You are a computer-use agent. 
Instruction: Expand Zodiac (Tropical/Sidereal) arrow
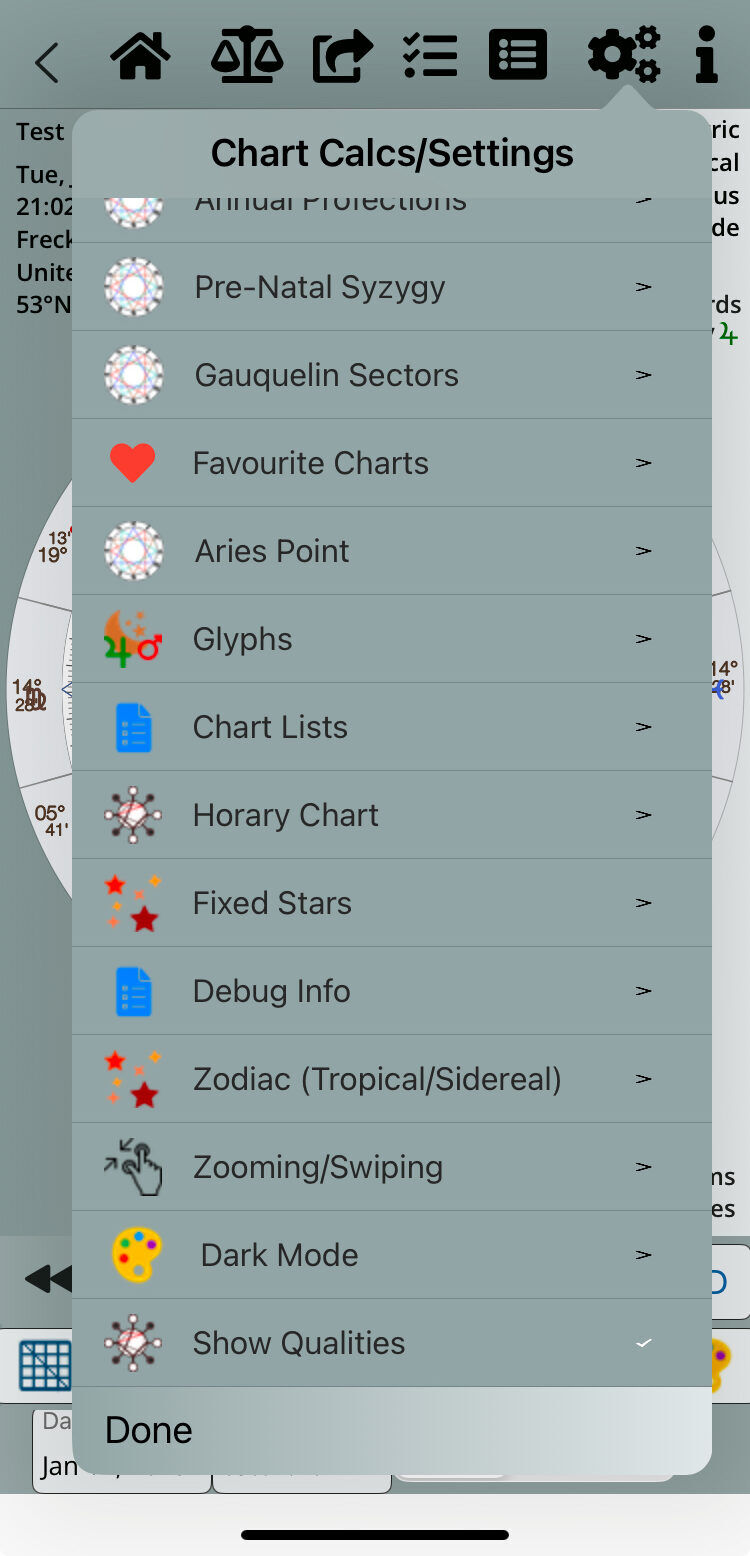[x=644, y=1079]
